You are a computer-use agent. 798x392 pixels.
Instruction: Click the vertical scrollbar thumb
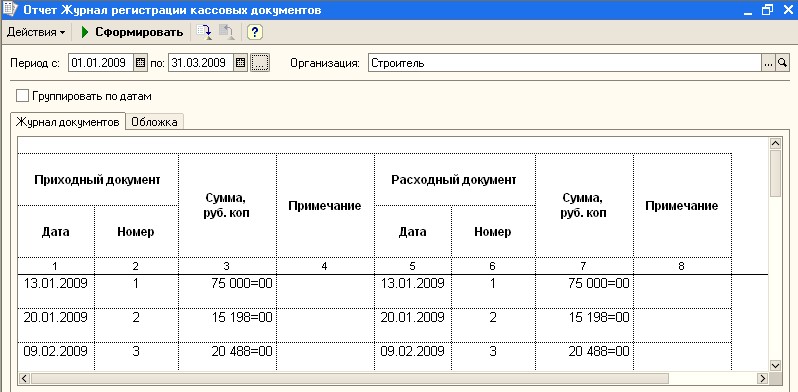[775, 174]
